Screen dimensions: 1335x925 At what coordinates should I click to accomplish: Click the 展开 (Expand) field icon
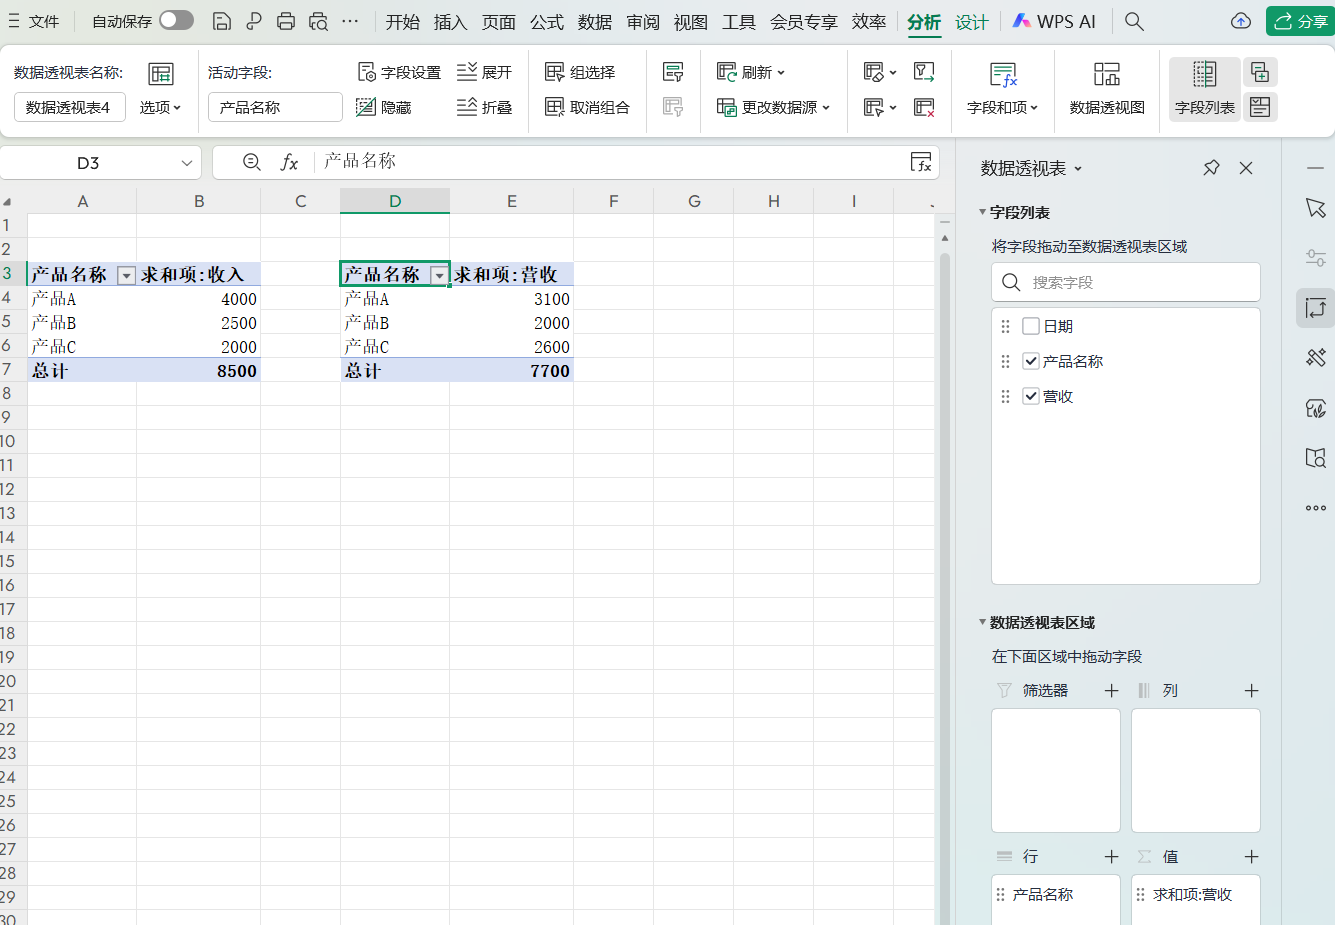click(468, 71)
